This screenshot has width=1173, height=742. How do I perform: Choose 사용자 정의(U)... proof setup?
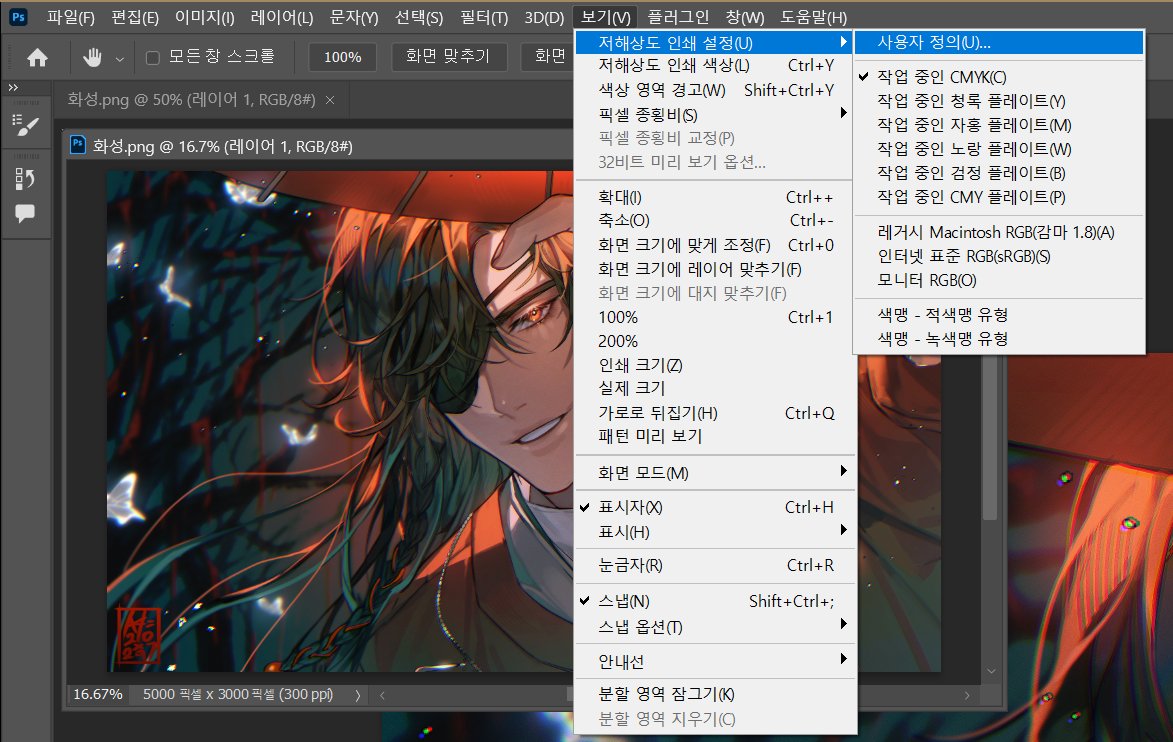coord(999,42)
